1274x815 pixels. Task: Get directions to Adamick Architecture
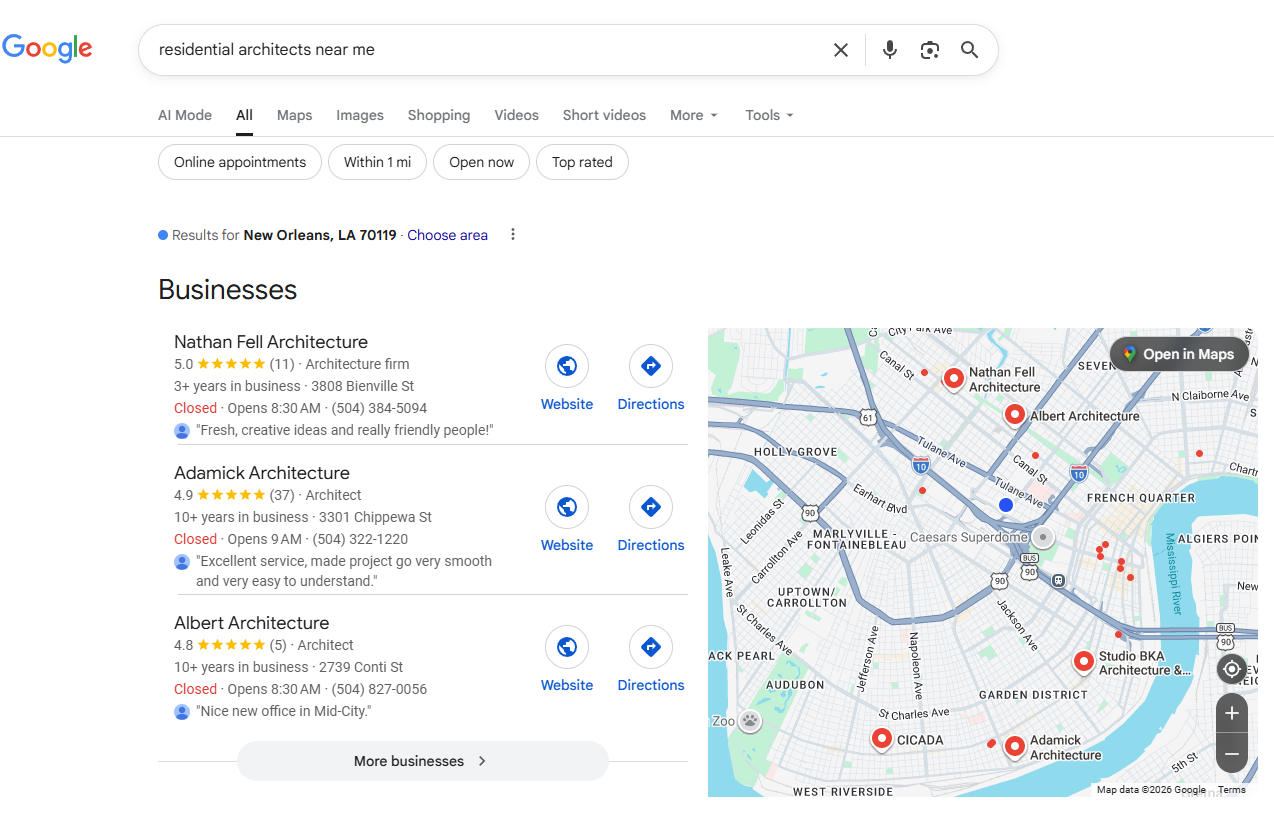tap(651, 507)
